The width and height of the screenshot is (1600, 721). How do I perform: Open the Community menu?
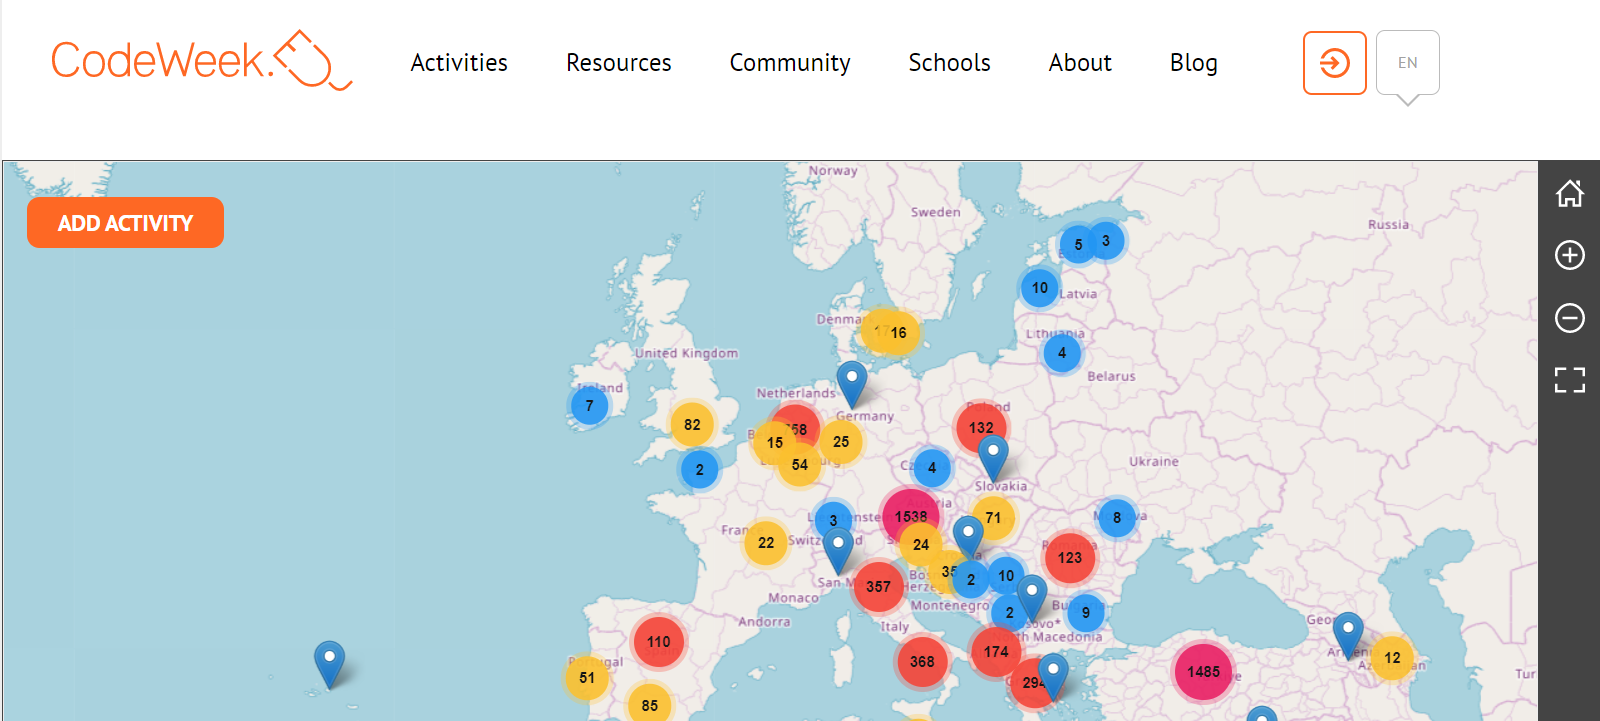[790, 63]
